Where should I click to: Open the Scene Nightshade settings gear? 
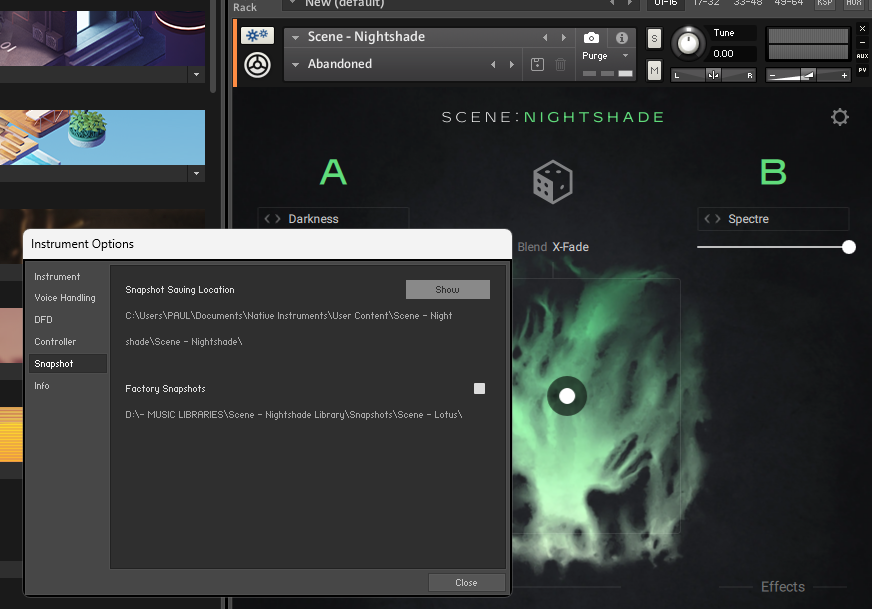[840, 117]
